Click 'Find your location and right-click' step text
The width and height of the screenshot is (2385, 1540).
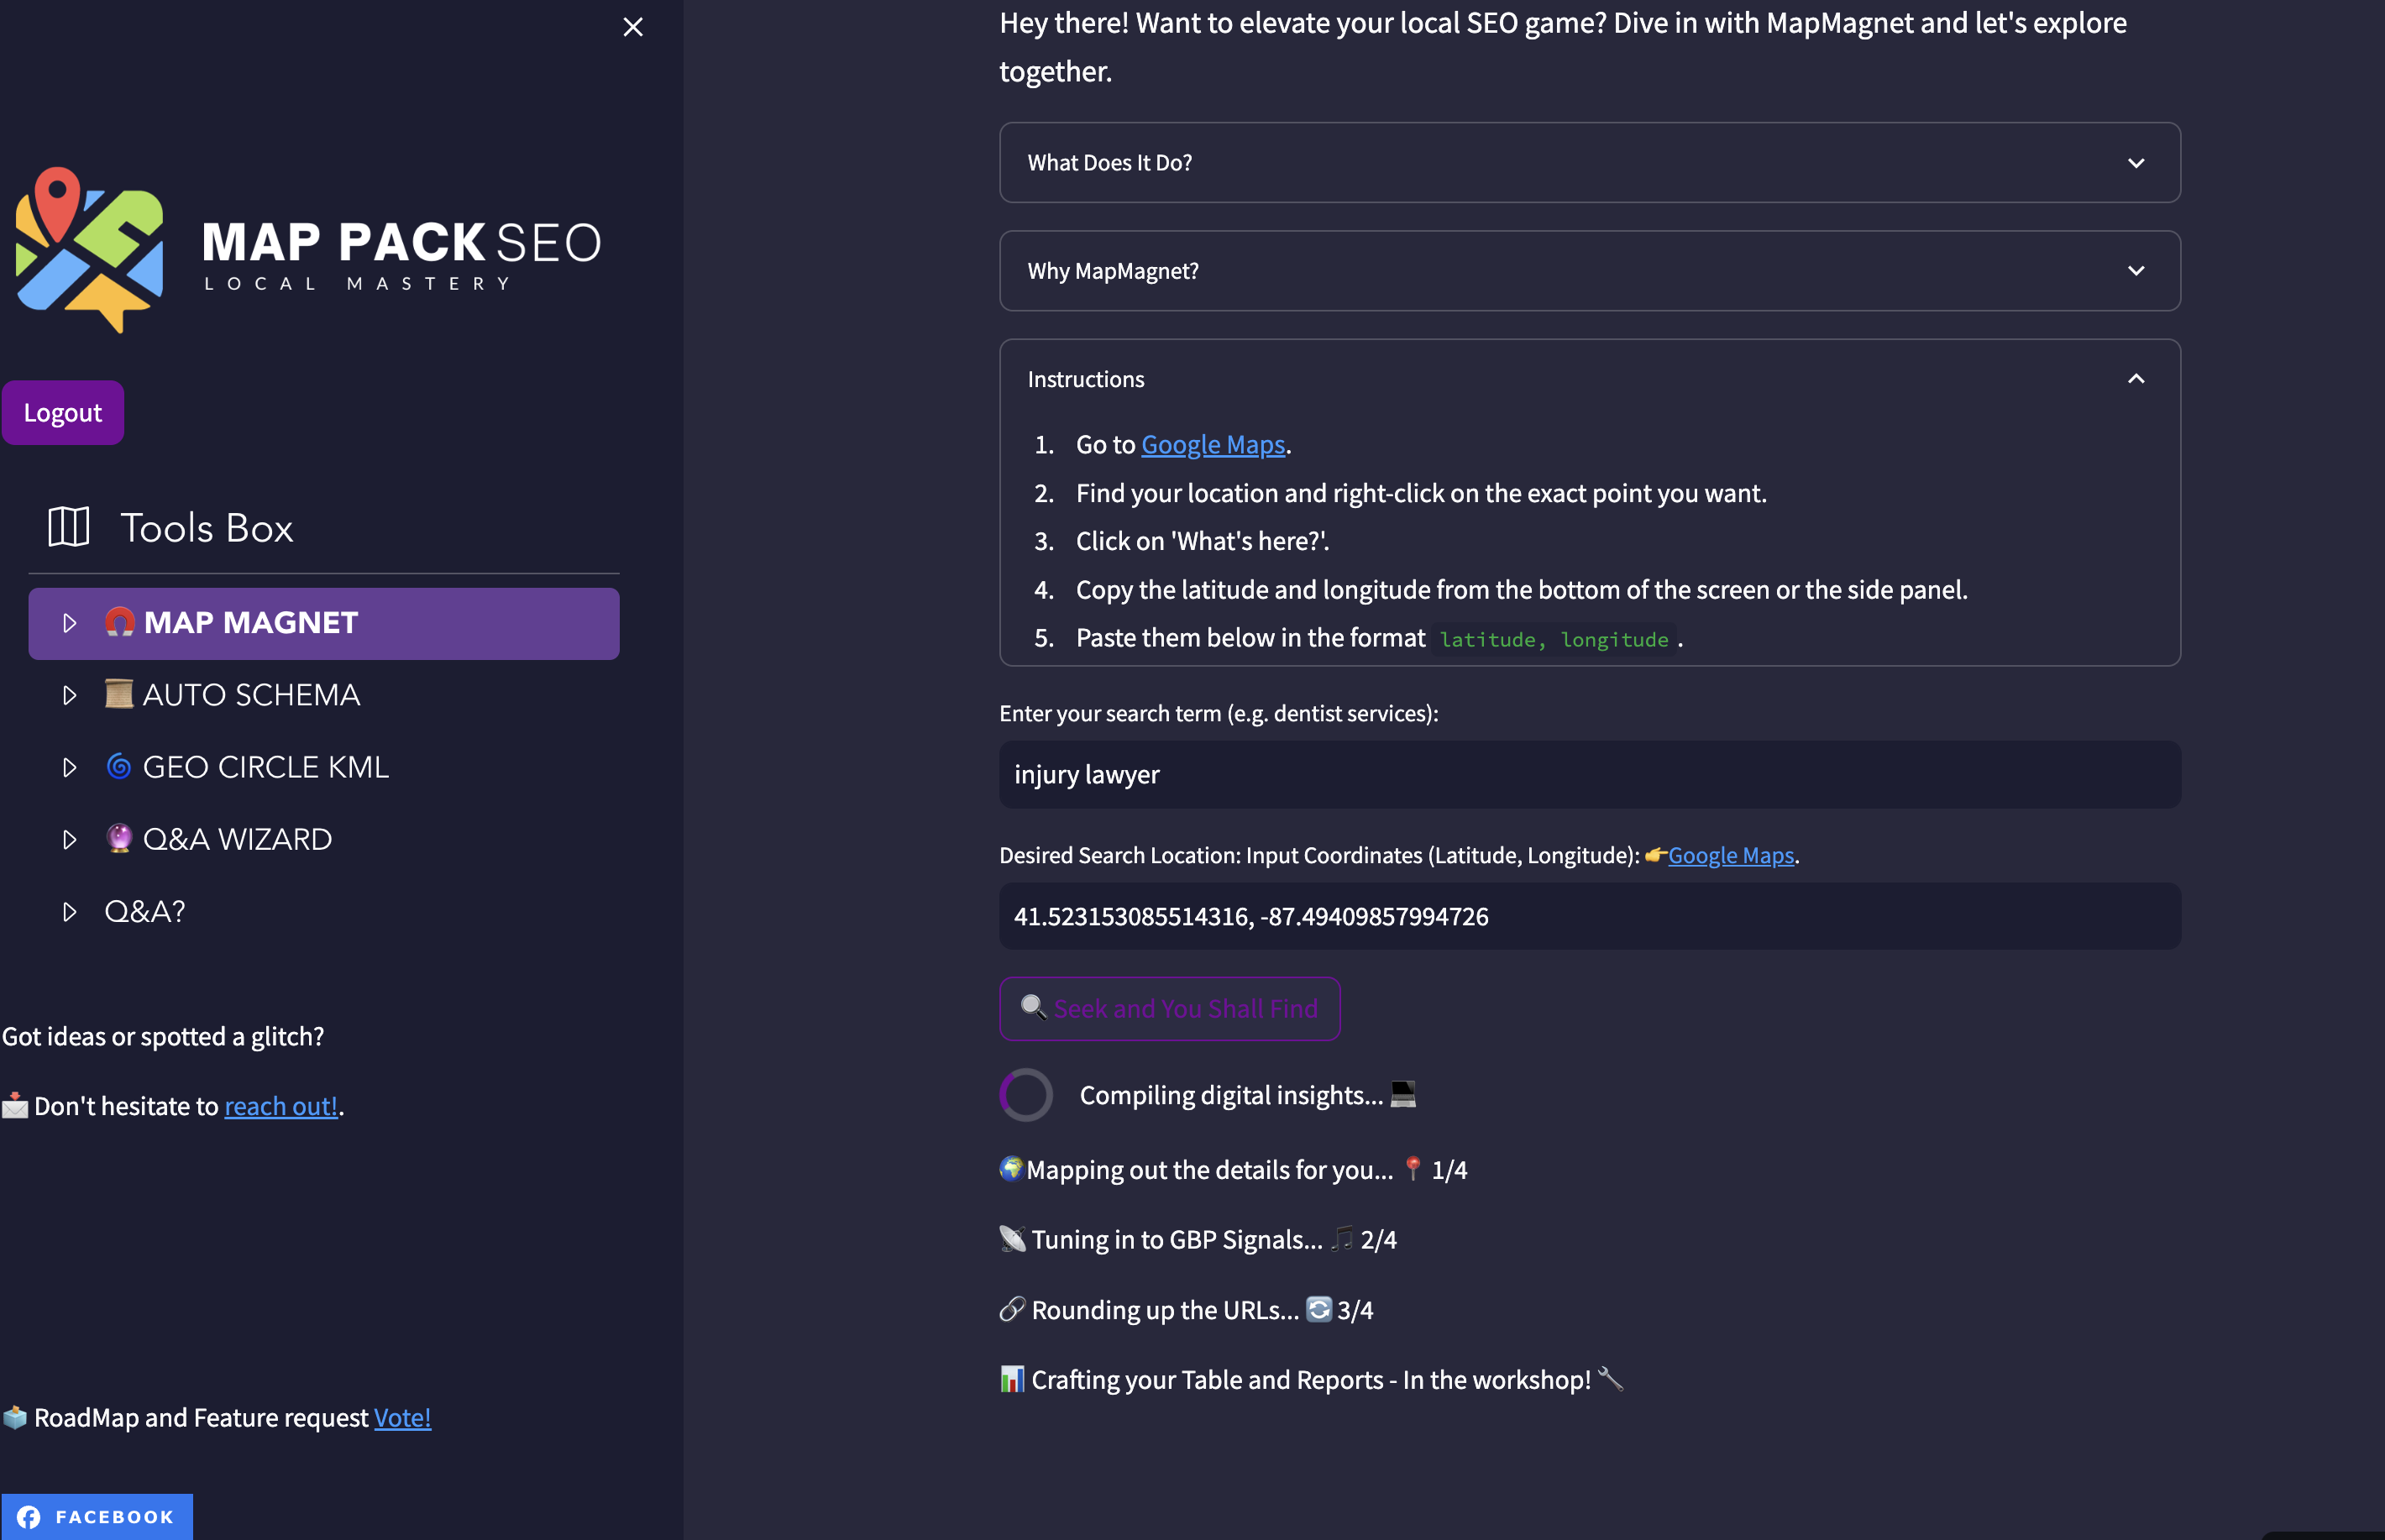(x=1421, y=493)
